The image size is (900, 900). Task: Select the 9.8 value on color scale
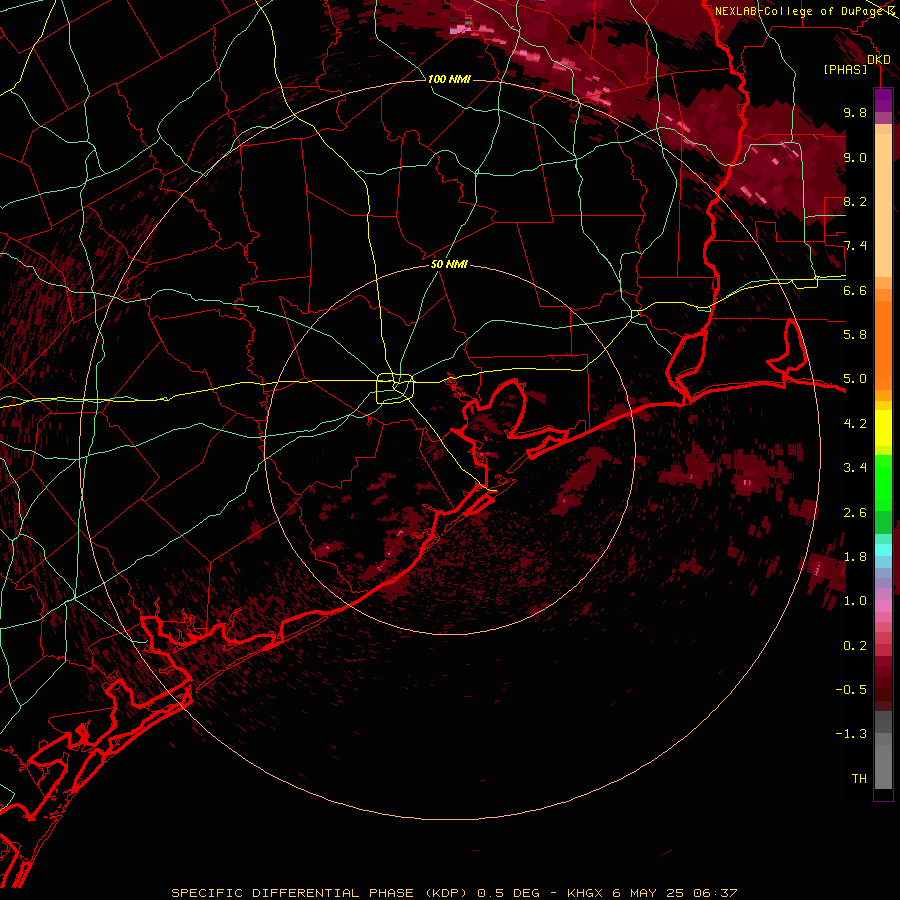coord(855,112)
